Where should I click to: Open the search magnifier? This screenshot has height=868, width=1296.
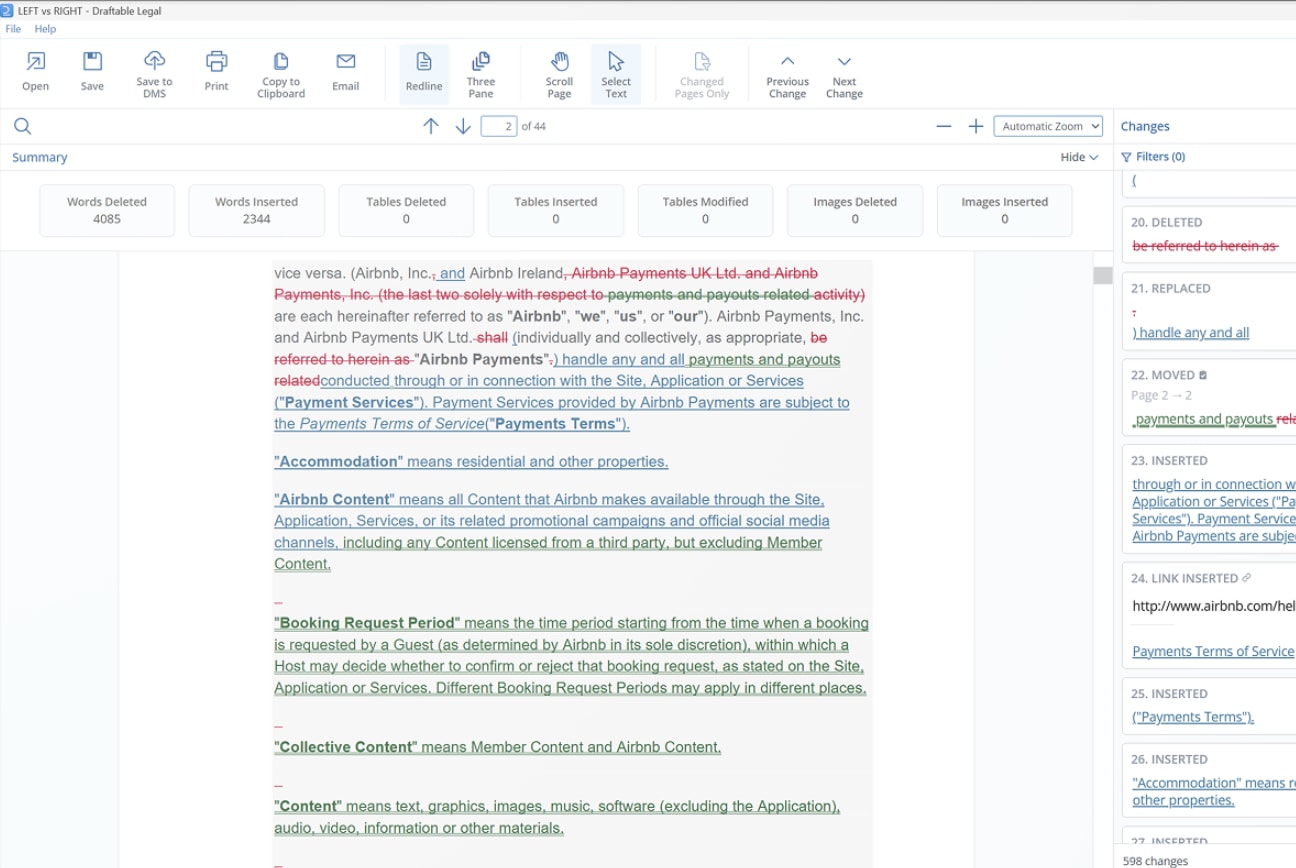tap(20, 125)
